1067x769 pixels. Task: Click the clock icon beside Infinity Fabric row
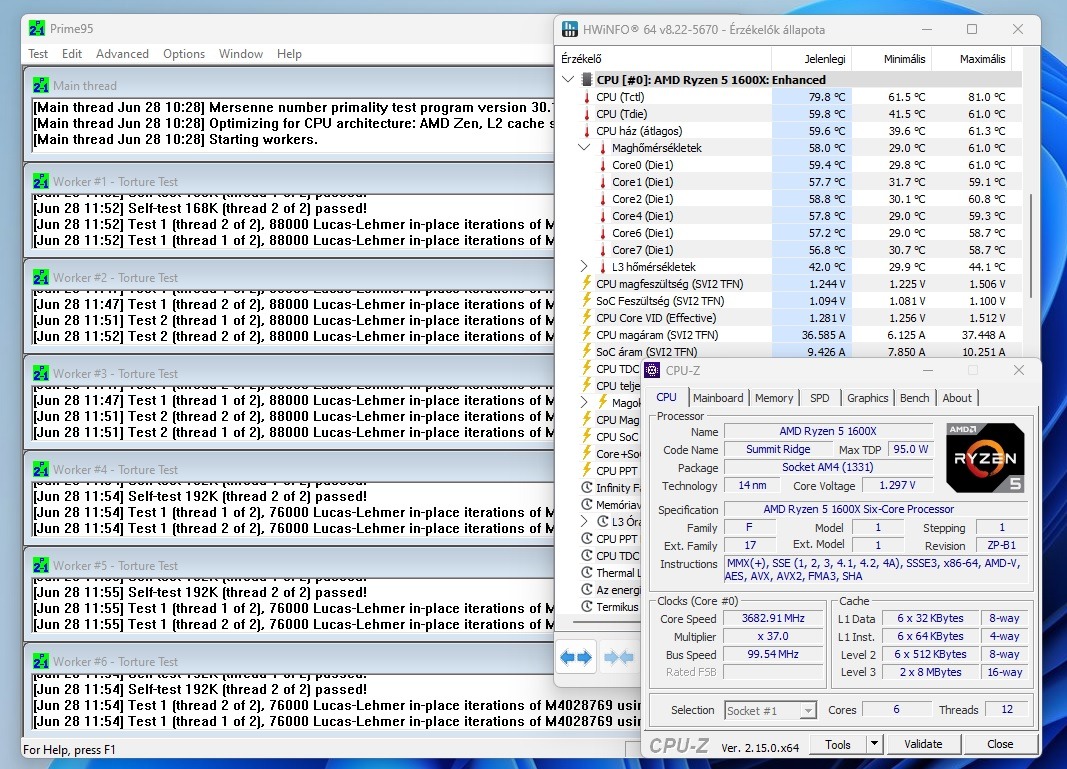tap(587, 487)
